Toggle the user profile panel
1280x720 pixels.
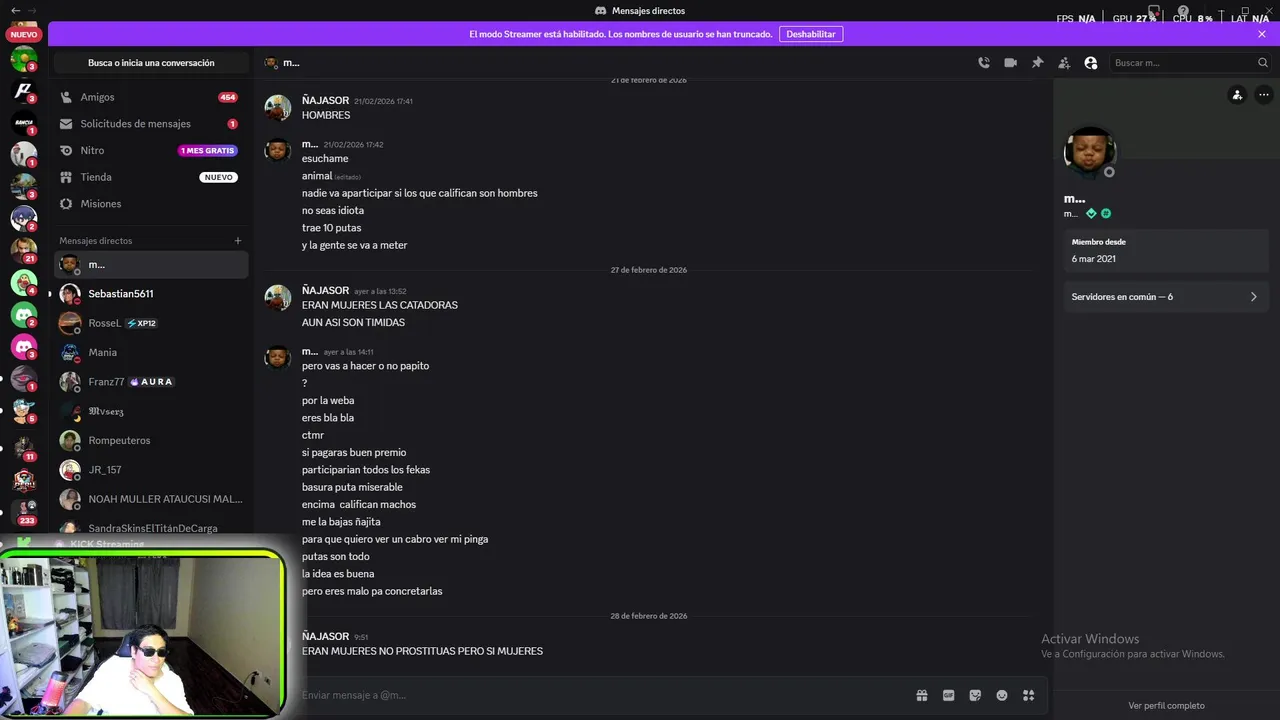[1091, 63]
